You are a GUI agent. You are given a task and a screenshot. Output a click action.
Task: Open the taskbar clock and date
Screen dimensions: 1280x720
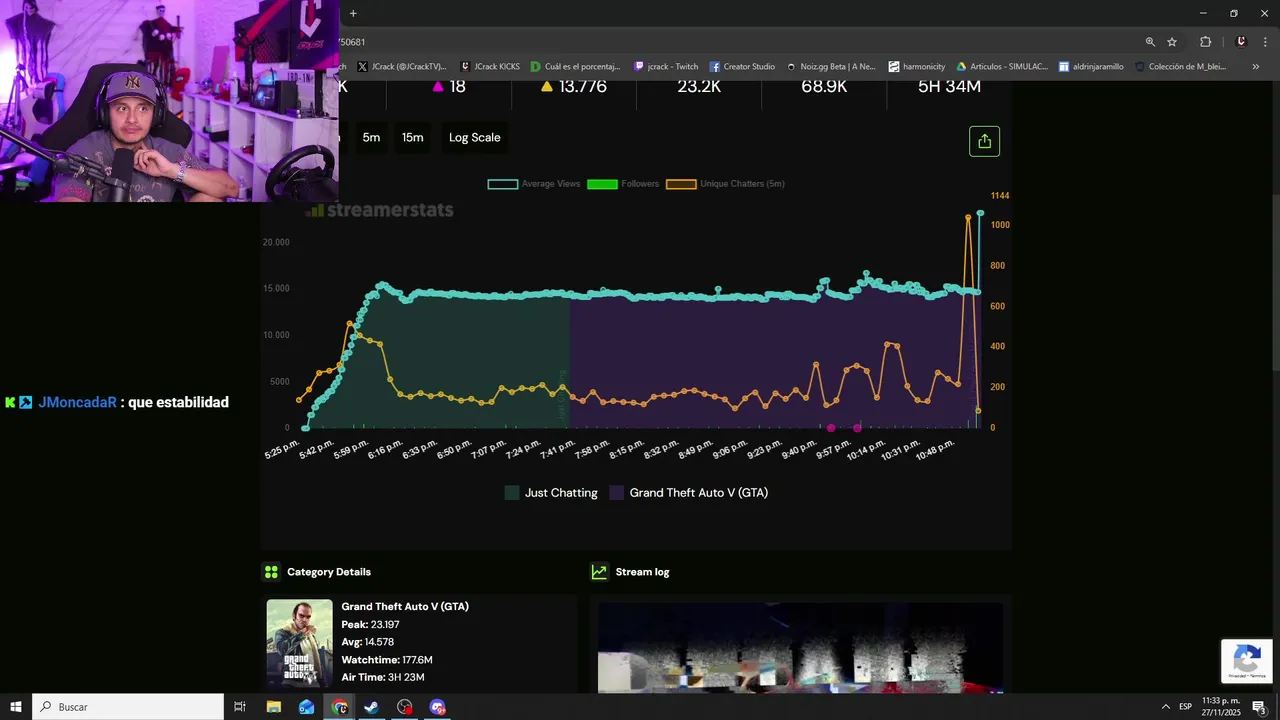[x=1220, y=707]
